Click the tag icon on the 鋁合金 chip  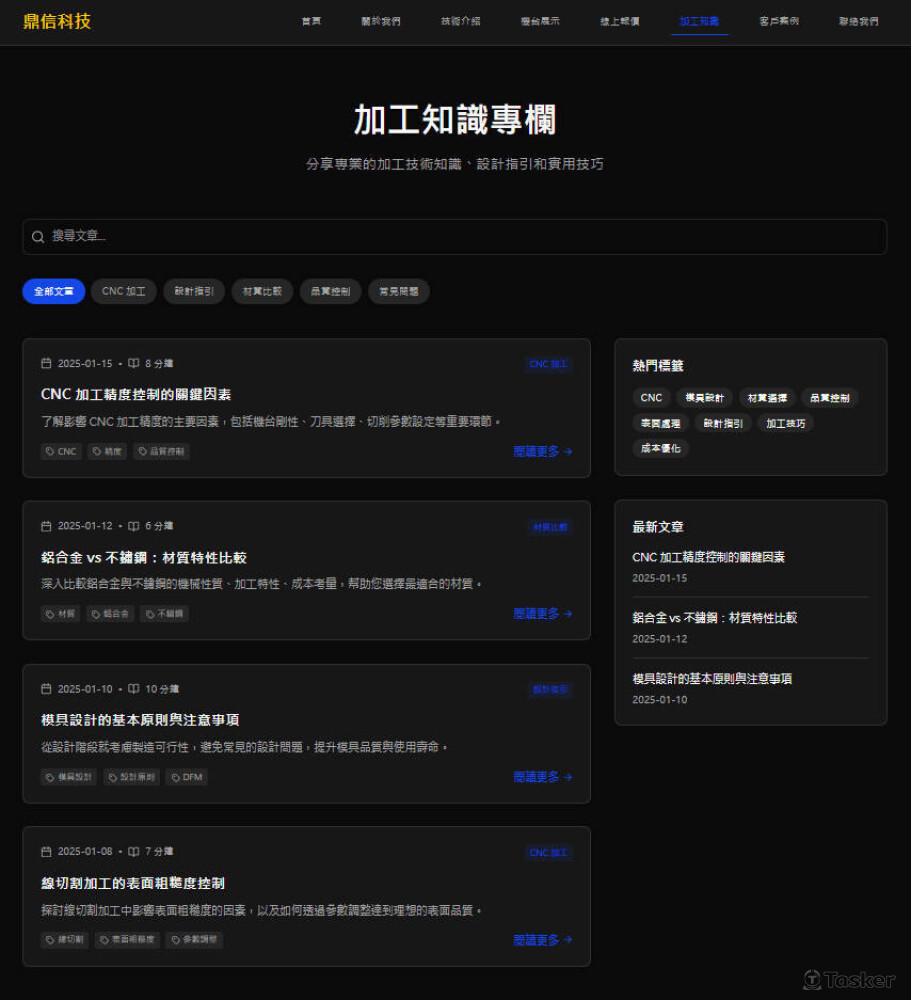(95, 614)
